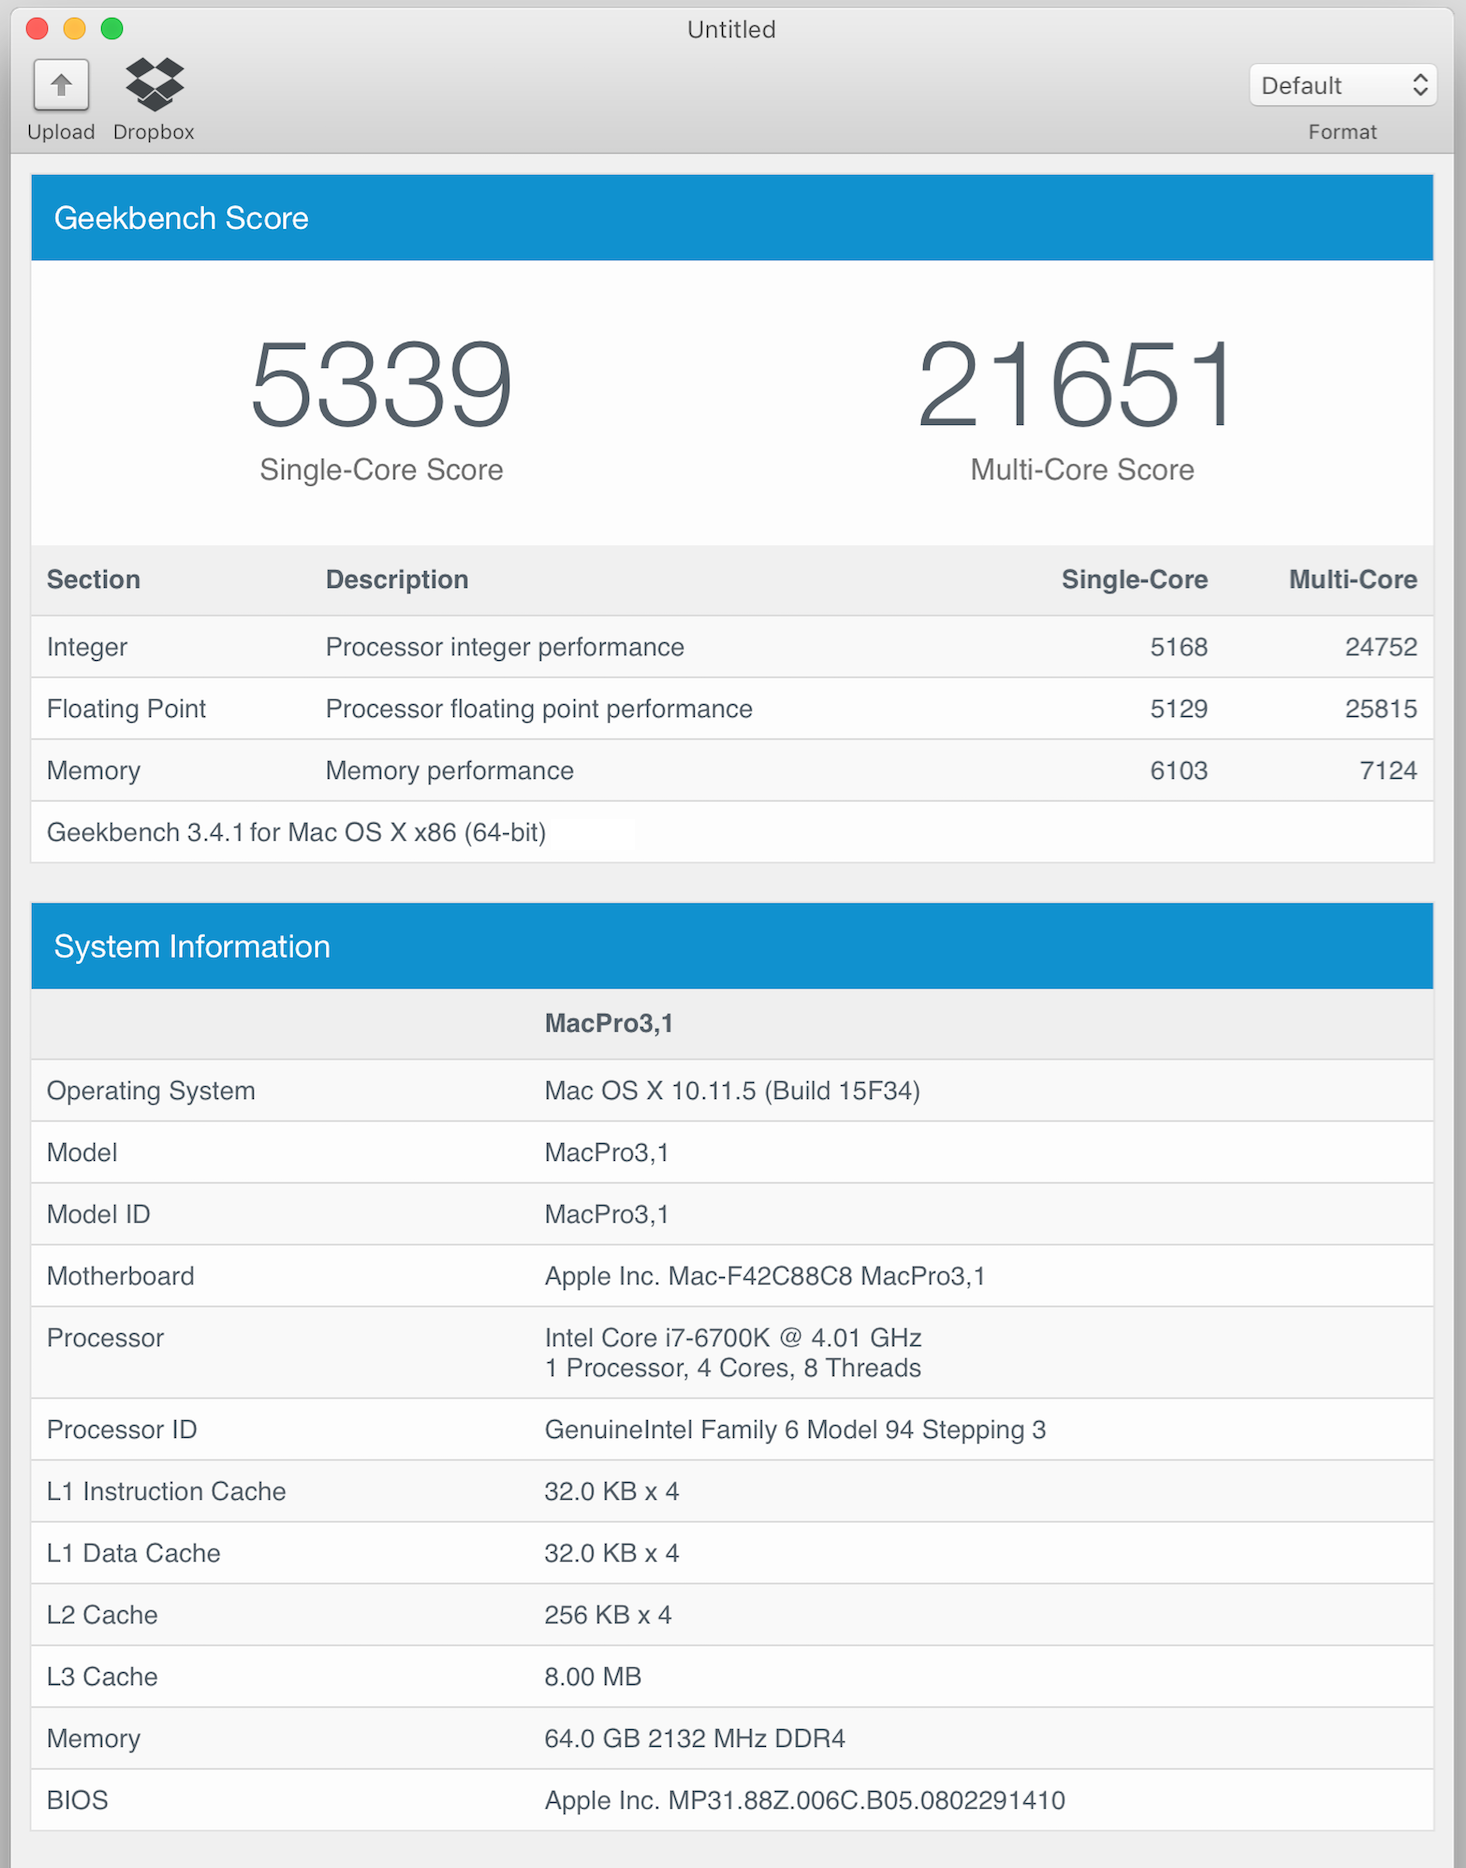Click the 5339 single-core score
This screenshot has height=1868, width=1466.
pos(381,385)
